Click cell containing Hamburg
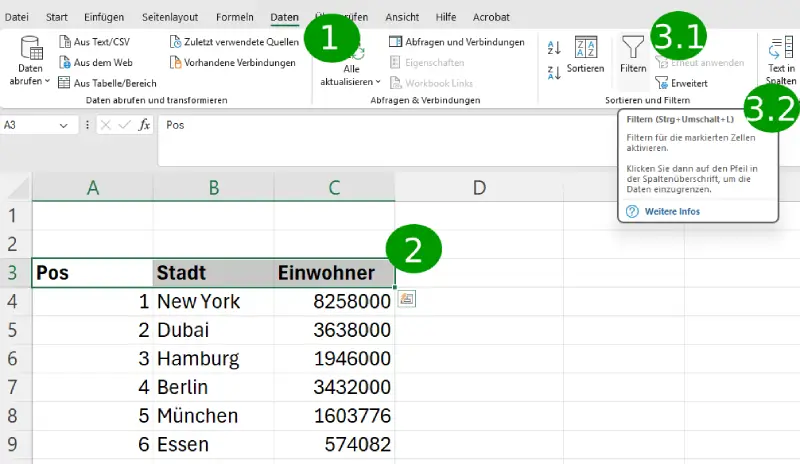The height and width of the screenshot is (464, 800). pos(213,358)
